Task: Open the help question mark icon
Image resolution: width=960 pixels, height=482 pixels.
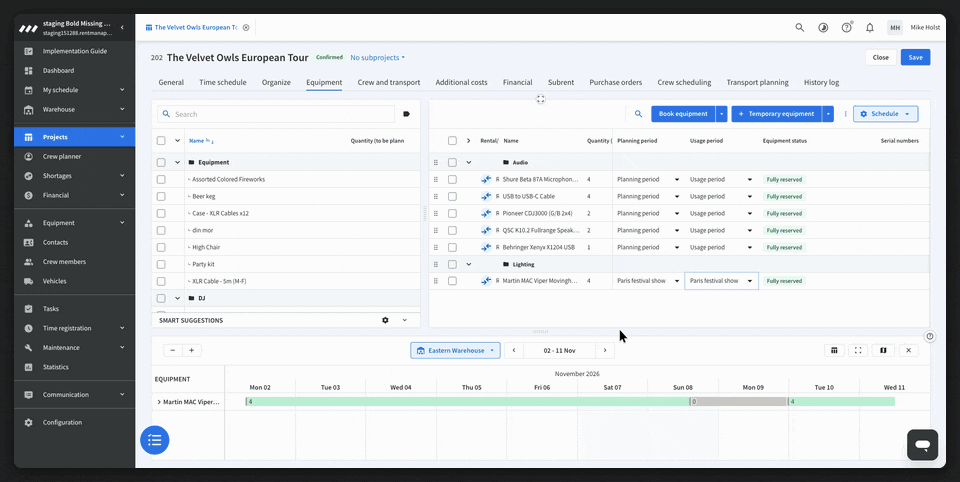Action: pos(846,28)
